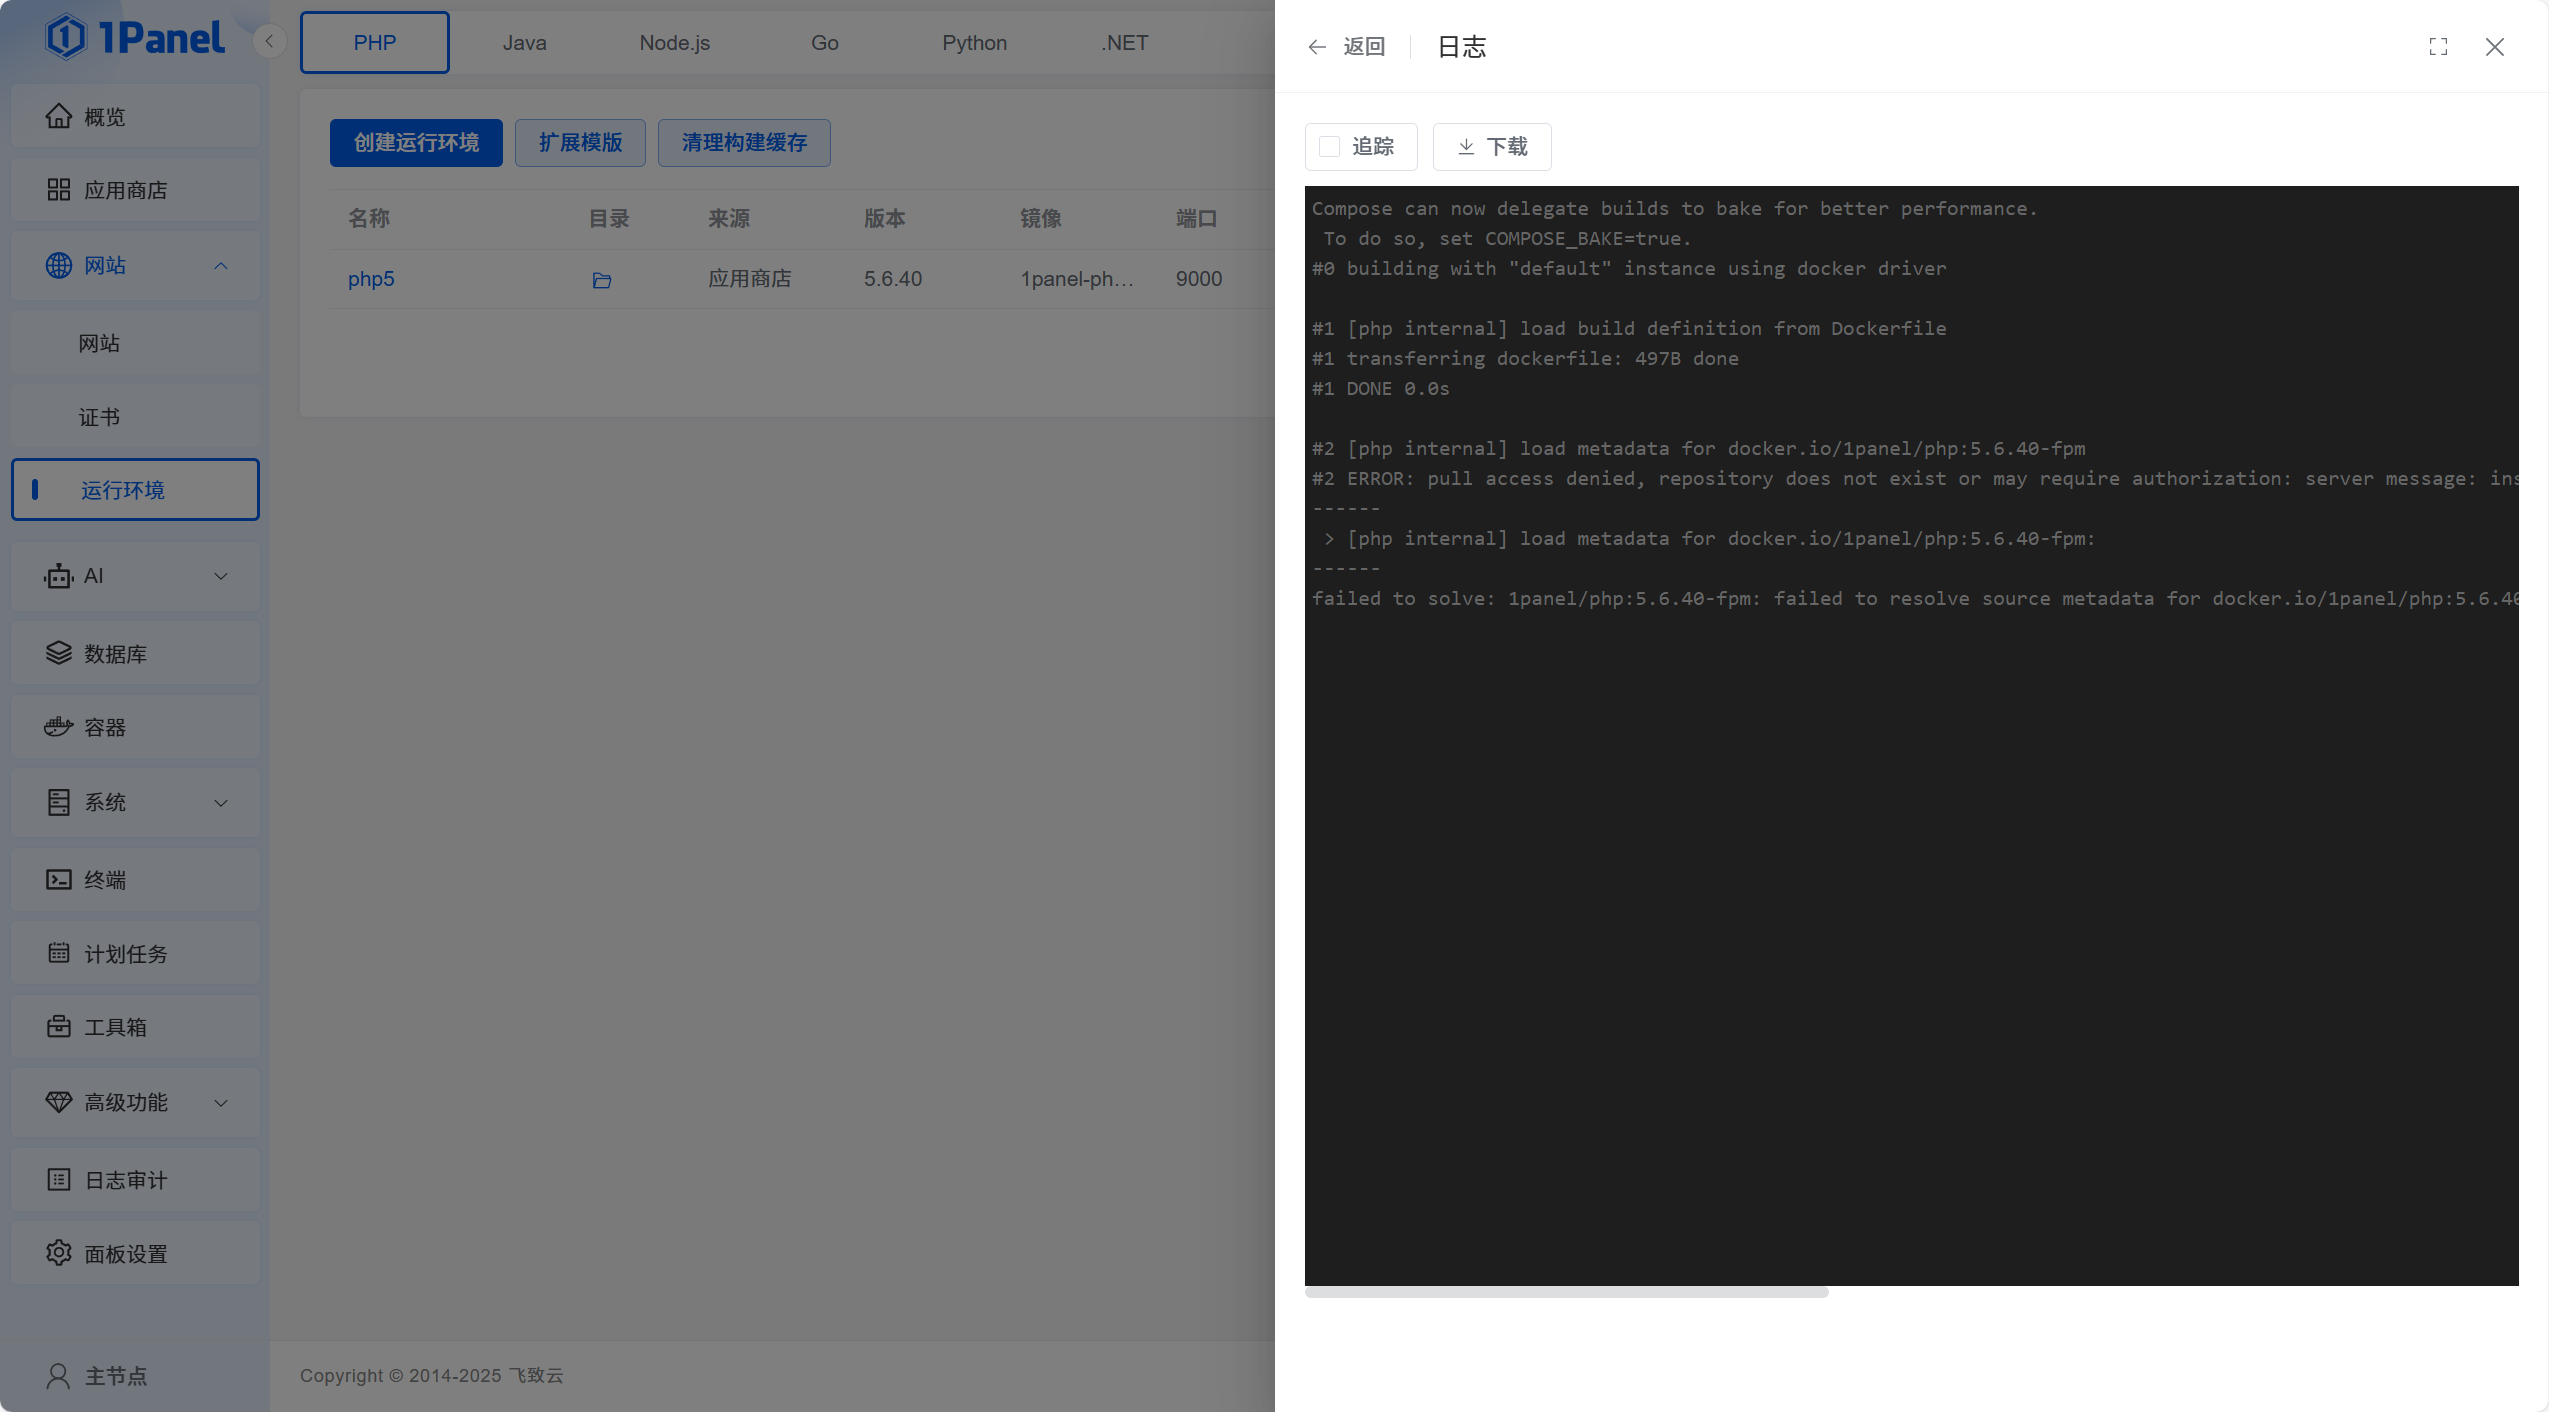
Task: Click the 9000 port cell
Action: [x=1199, y=279]
